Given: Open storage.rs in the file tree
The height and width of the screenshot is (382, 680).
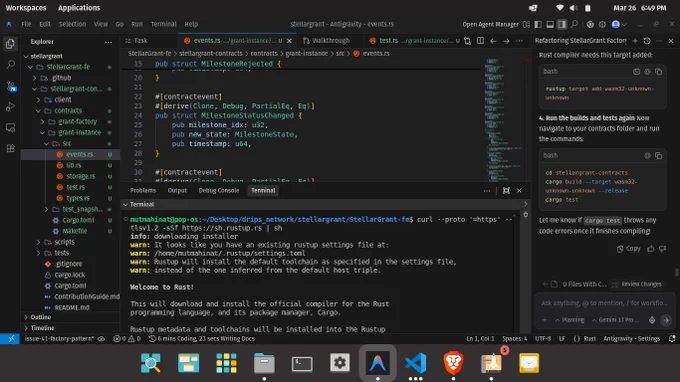Looking at the screenshot, I should [x=81, y=176].
